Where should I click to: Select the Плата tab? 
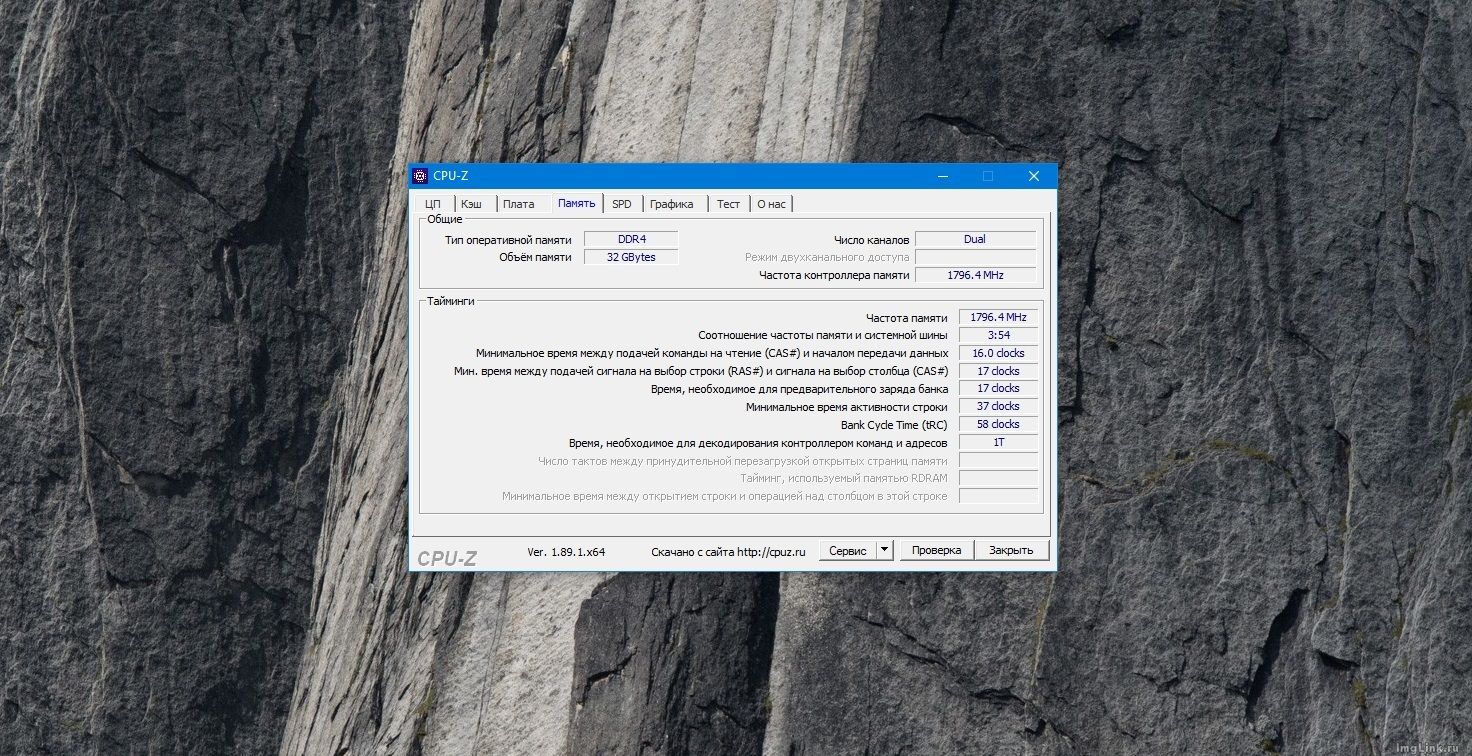[518, 204]
